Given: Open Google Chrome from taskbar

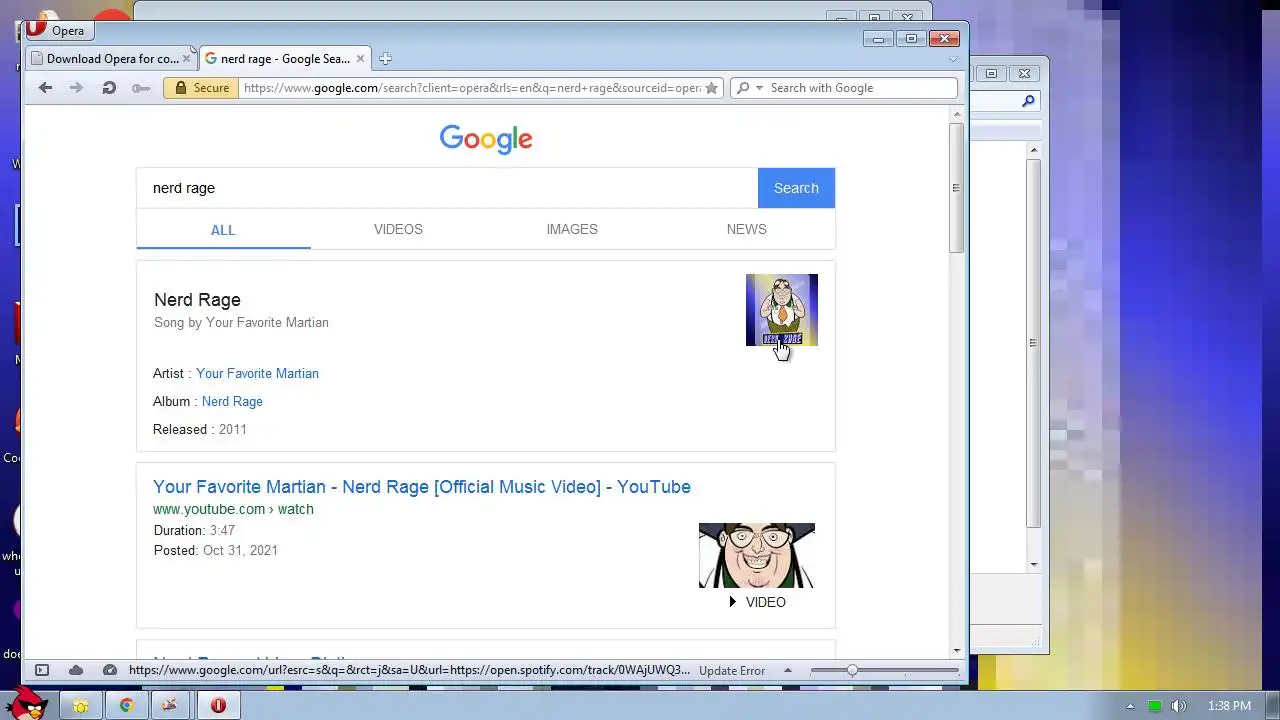Looking at the screenshot, I should [127, 706].
